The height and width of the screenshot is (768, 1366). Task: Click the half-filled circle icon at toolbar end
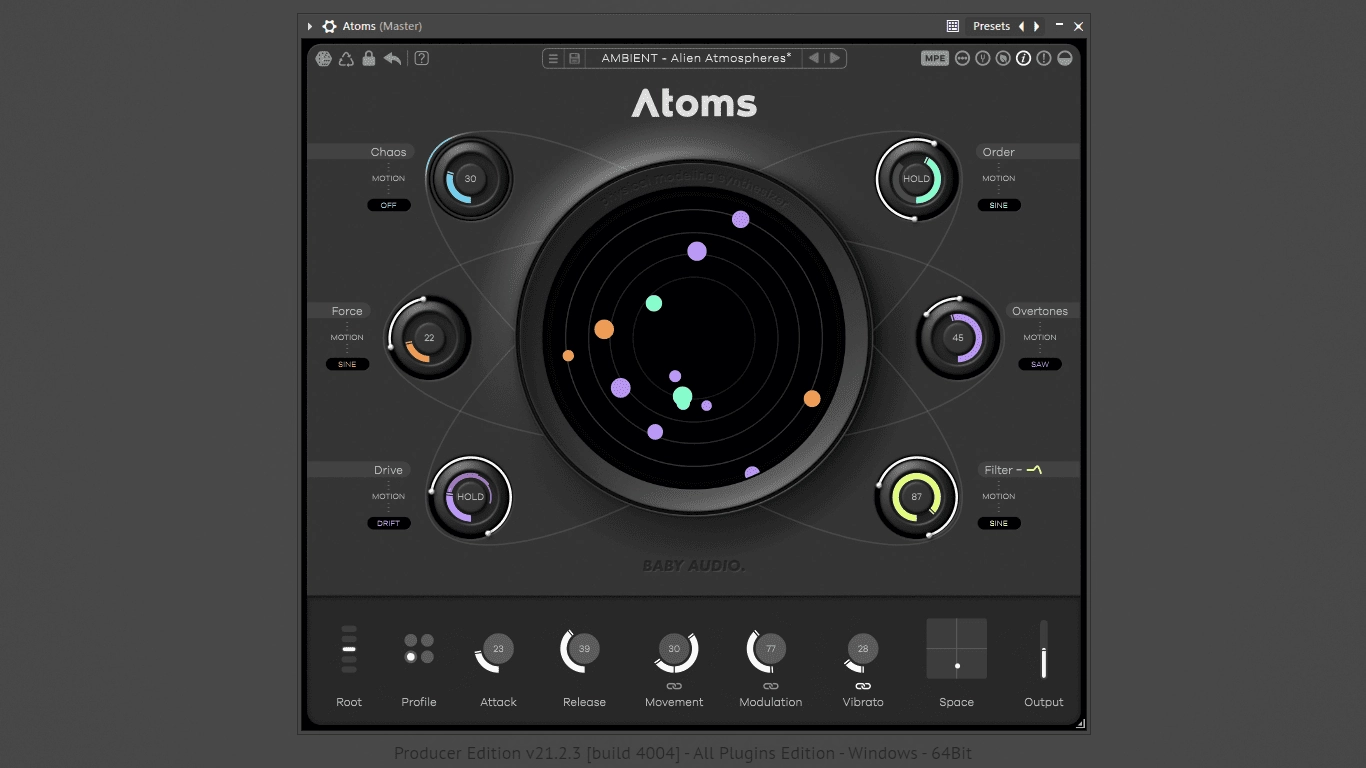click(x=1064, y=58)
